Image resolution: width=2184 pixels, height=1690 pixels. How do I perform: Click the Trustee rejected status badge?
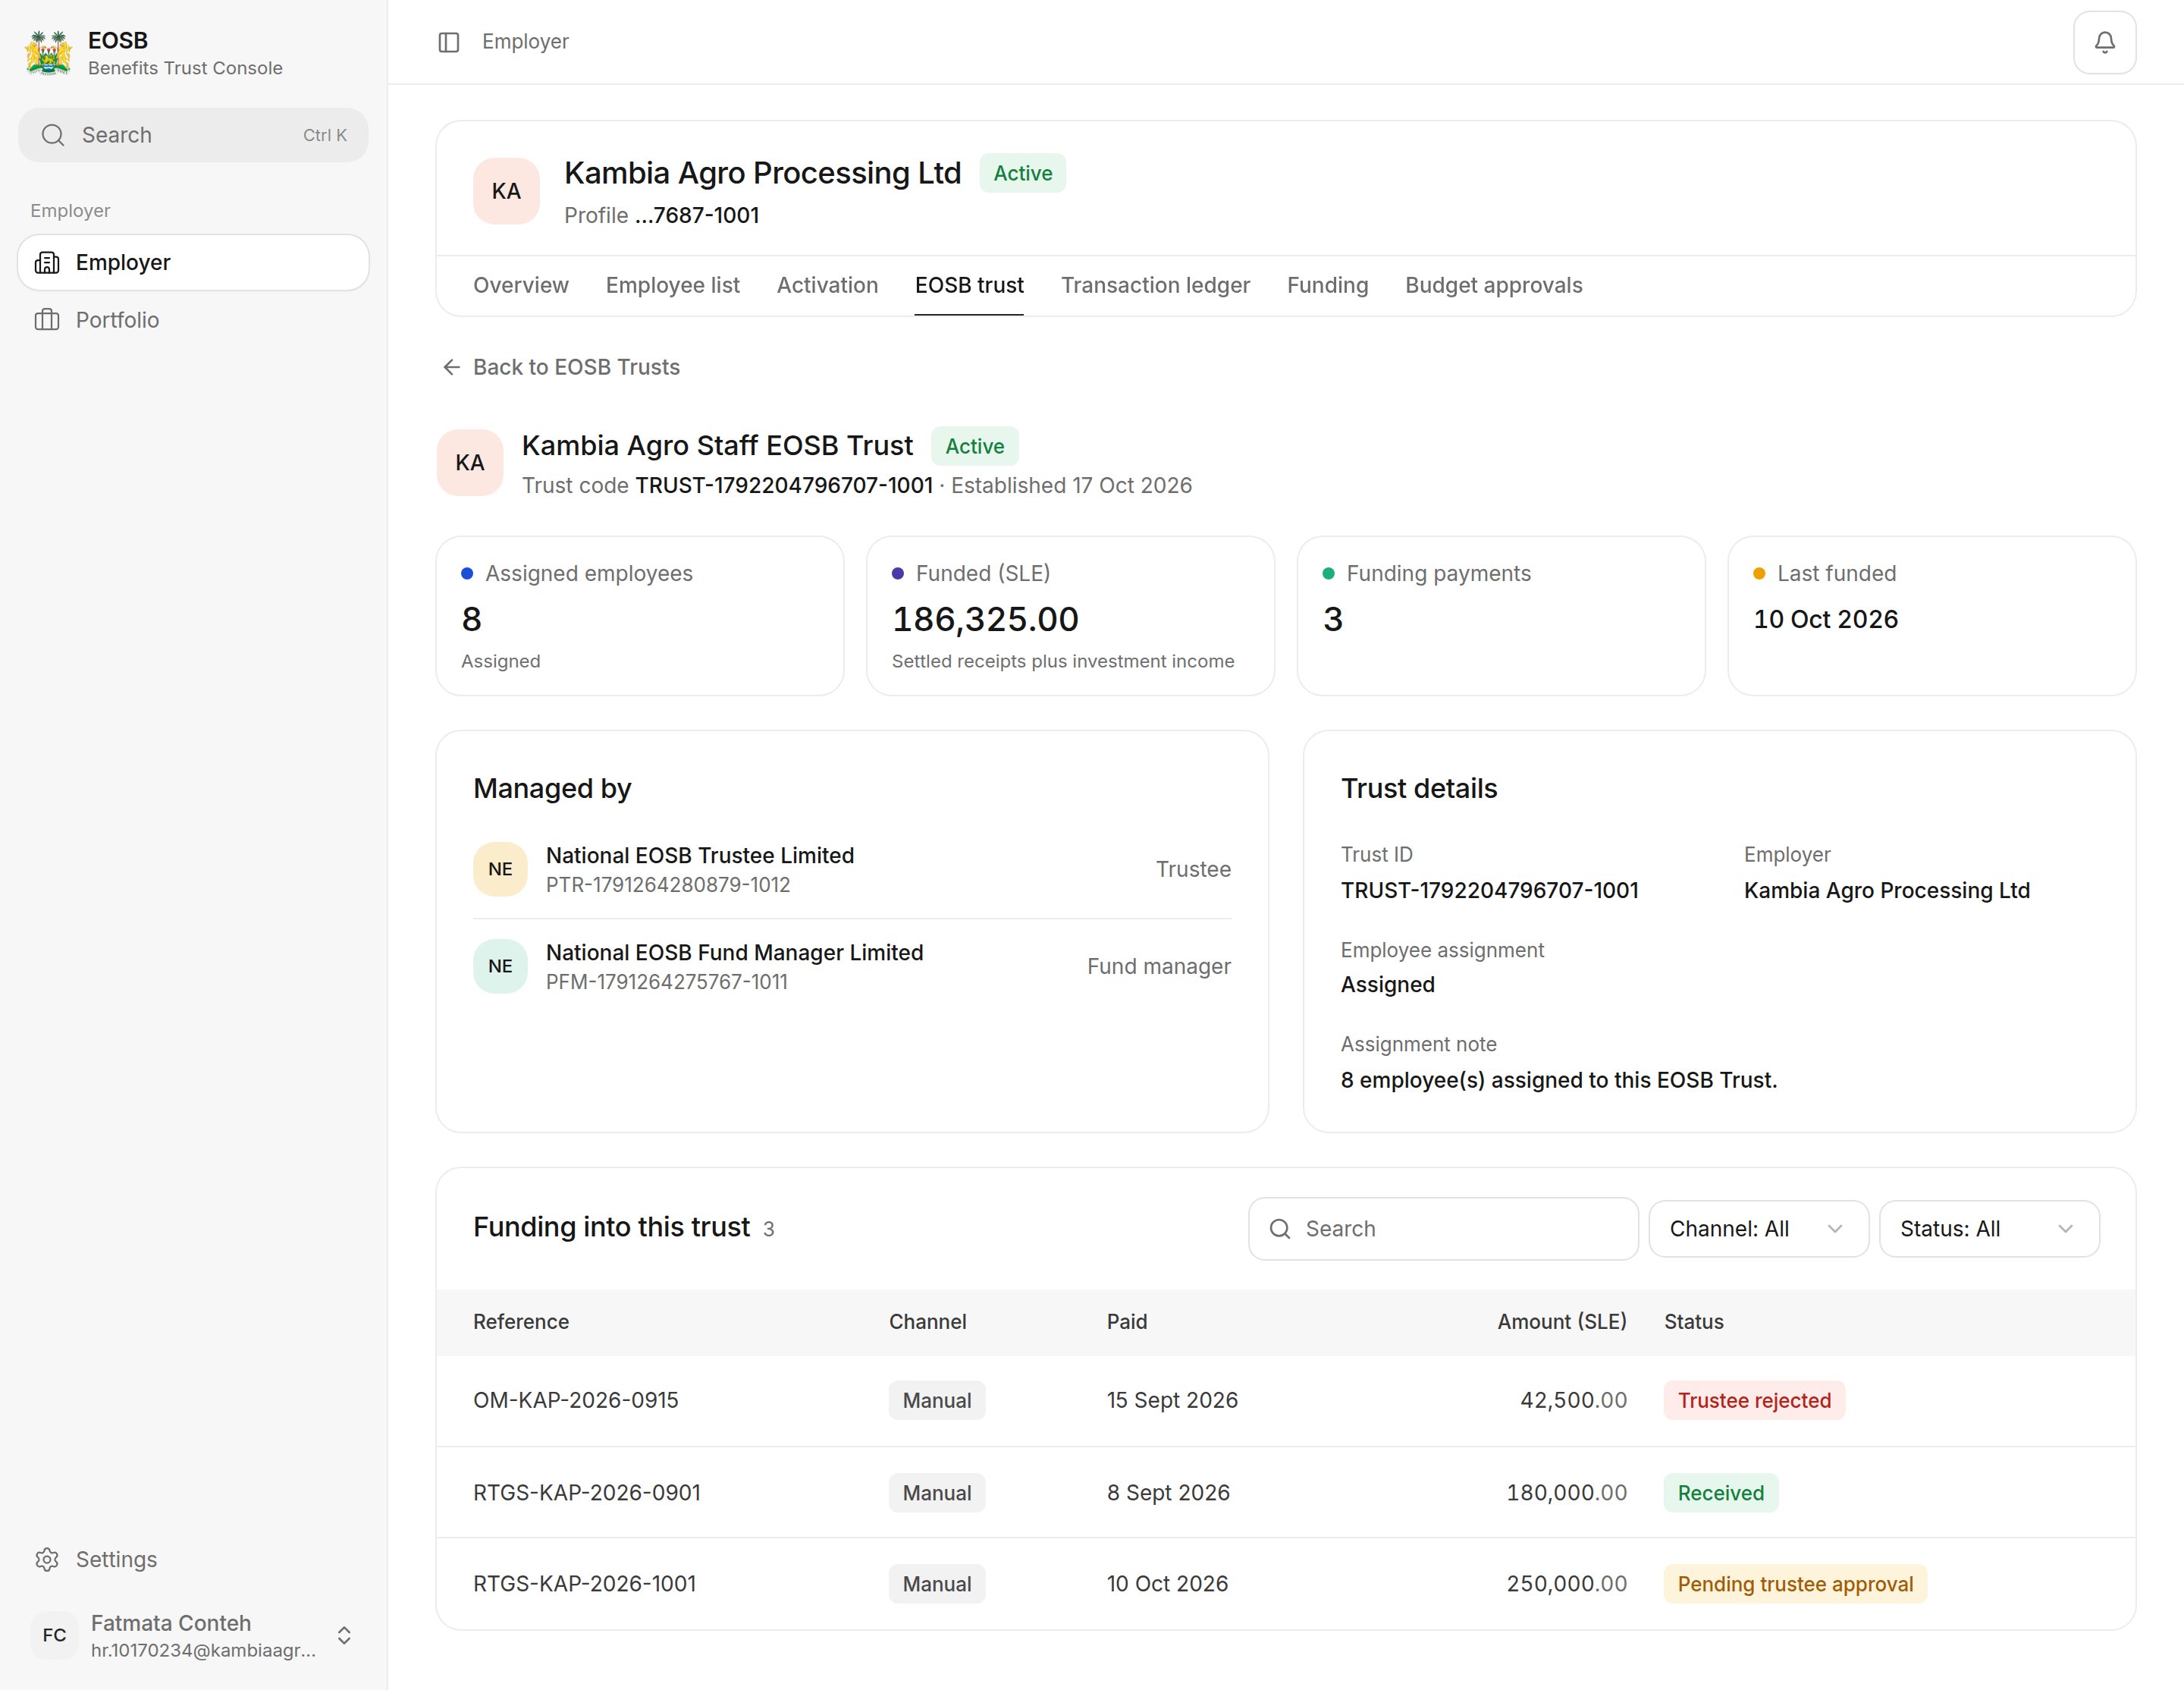[1754, 1400]
